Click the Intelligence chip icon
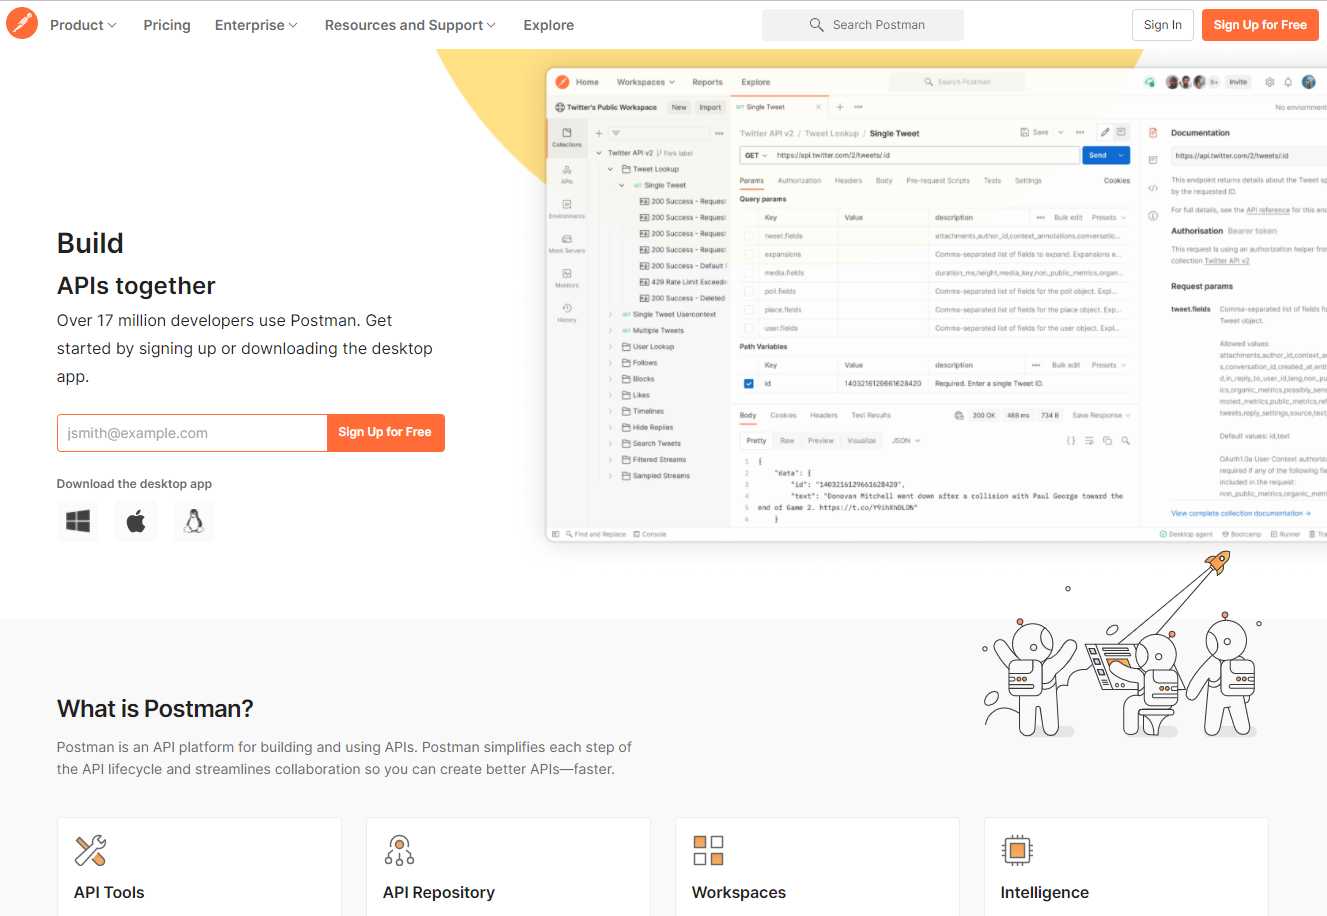 (1017, 850)
